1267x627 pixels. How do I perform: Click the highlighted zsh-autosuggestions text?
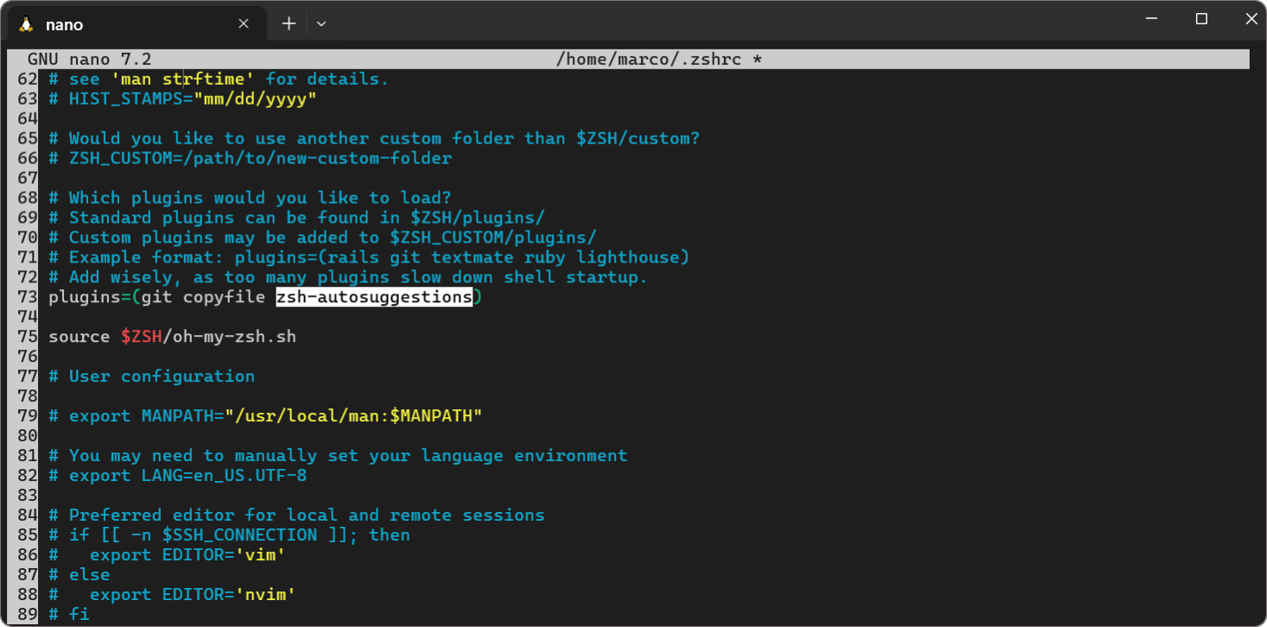click(374, 297)
